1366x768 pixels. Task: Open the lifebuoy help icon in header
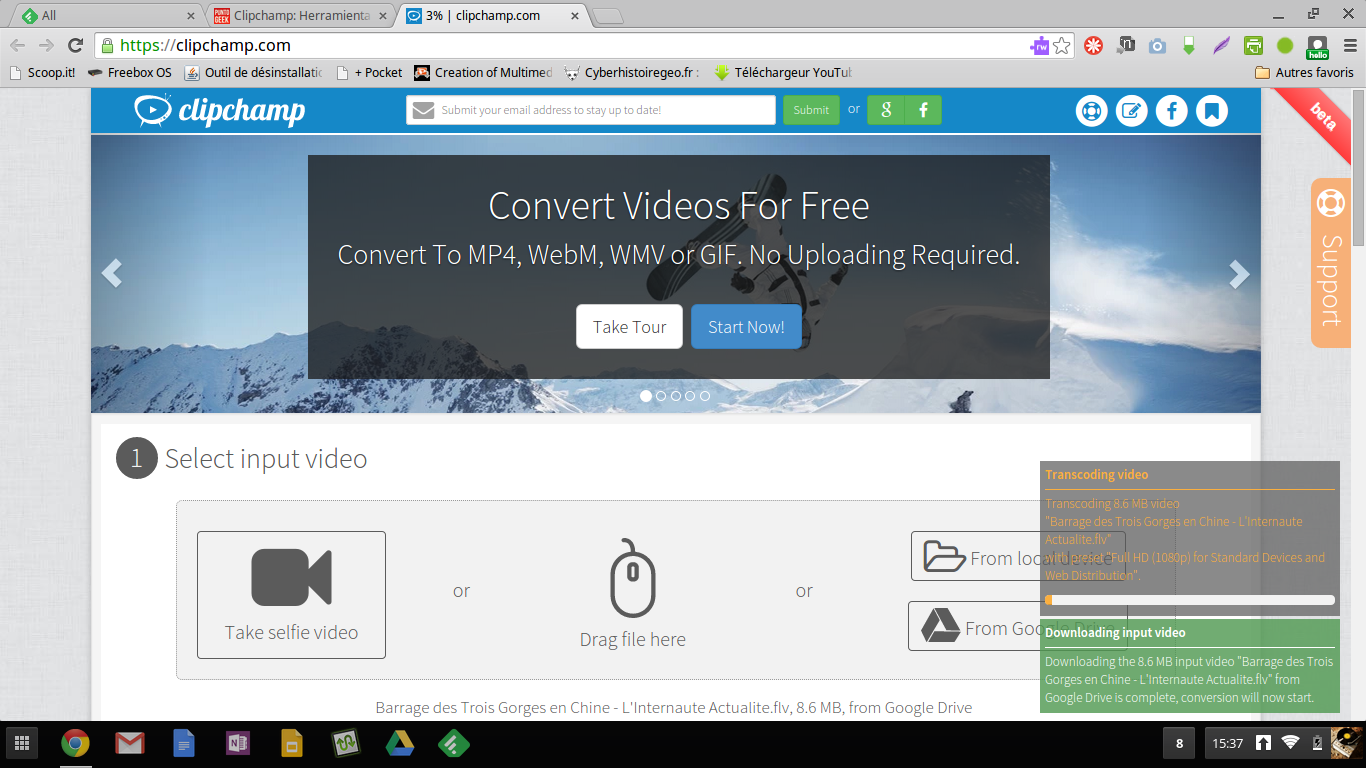coord(1091,111)
